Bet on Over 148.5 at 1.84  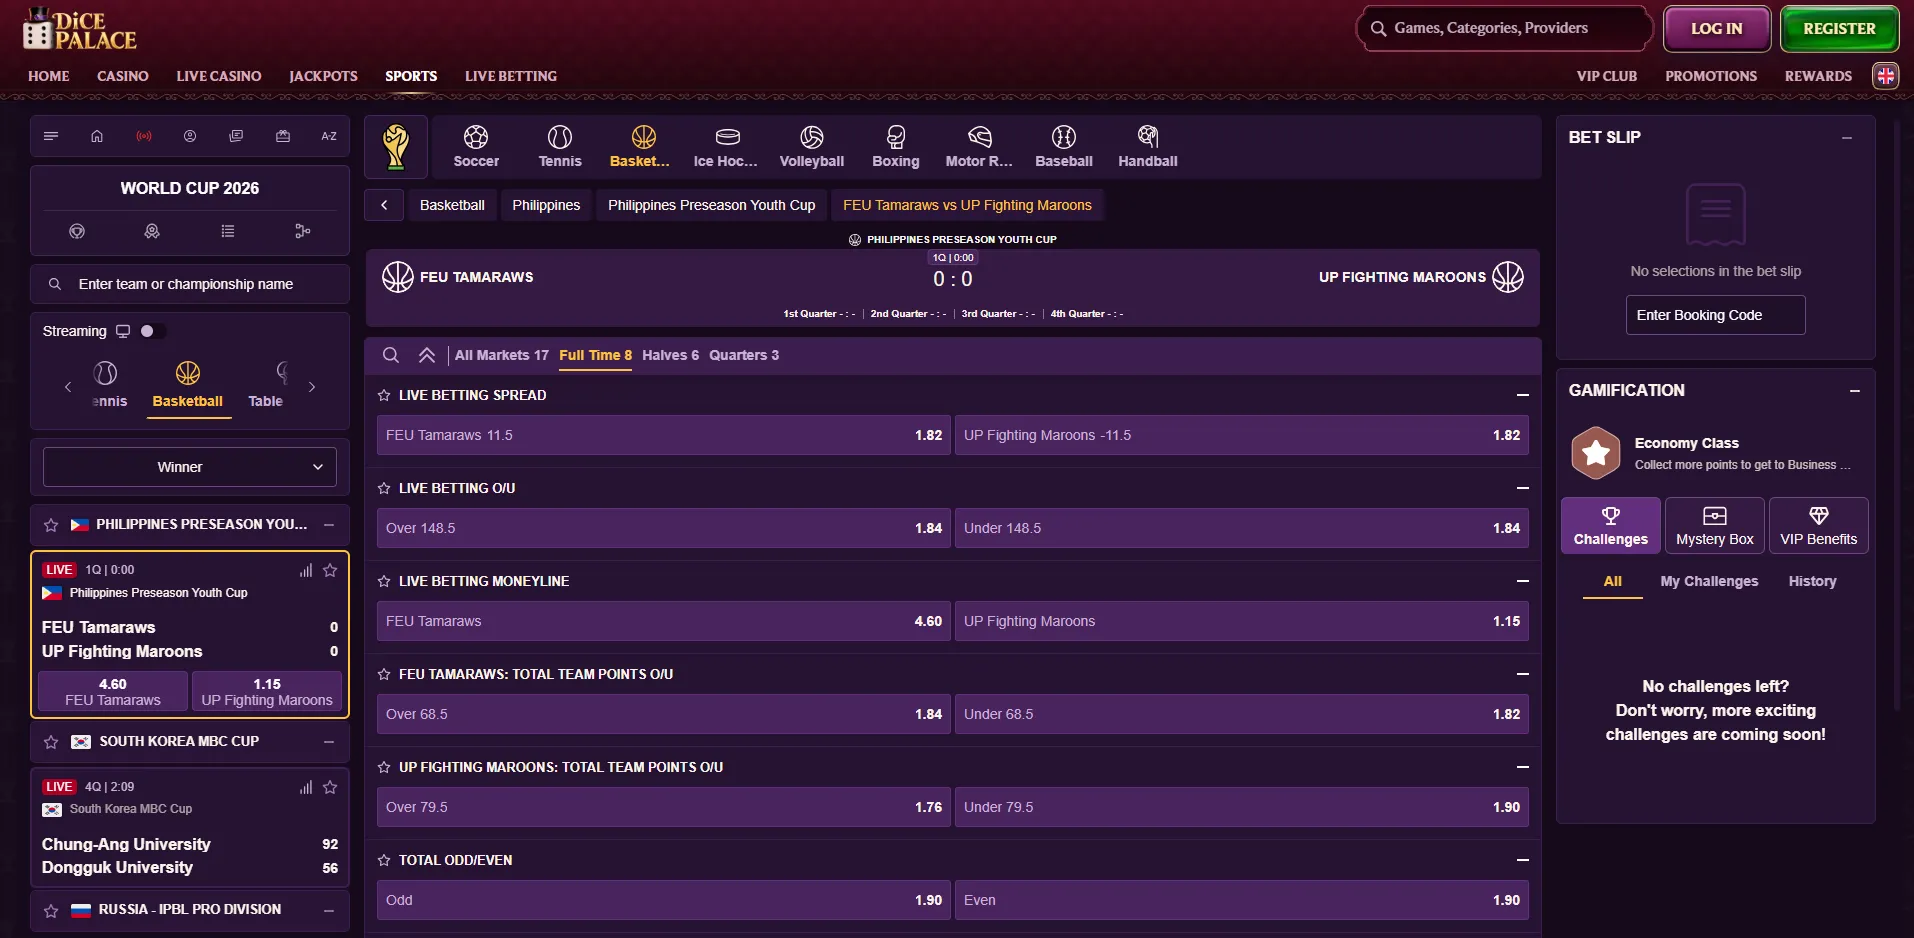pyautogui.click(x=664, y=528)
